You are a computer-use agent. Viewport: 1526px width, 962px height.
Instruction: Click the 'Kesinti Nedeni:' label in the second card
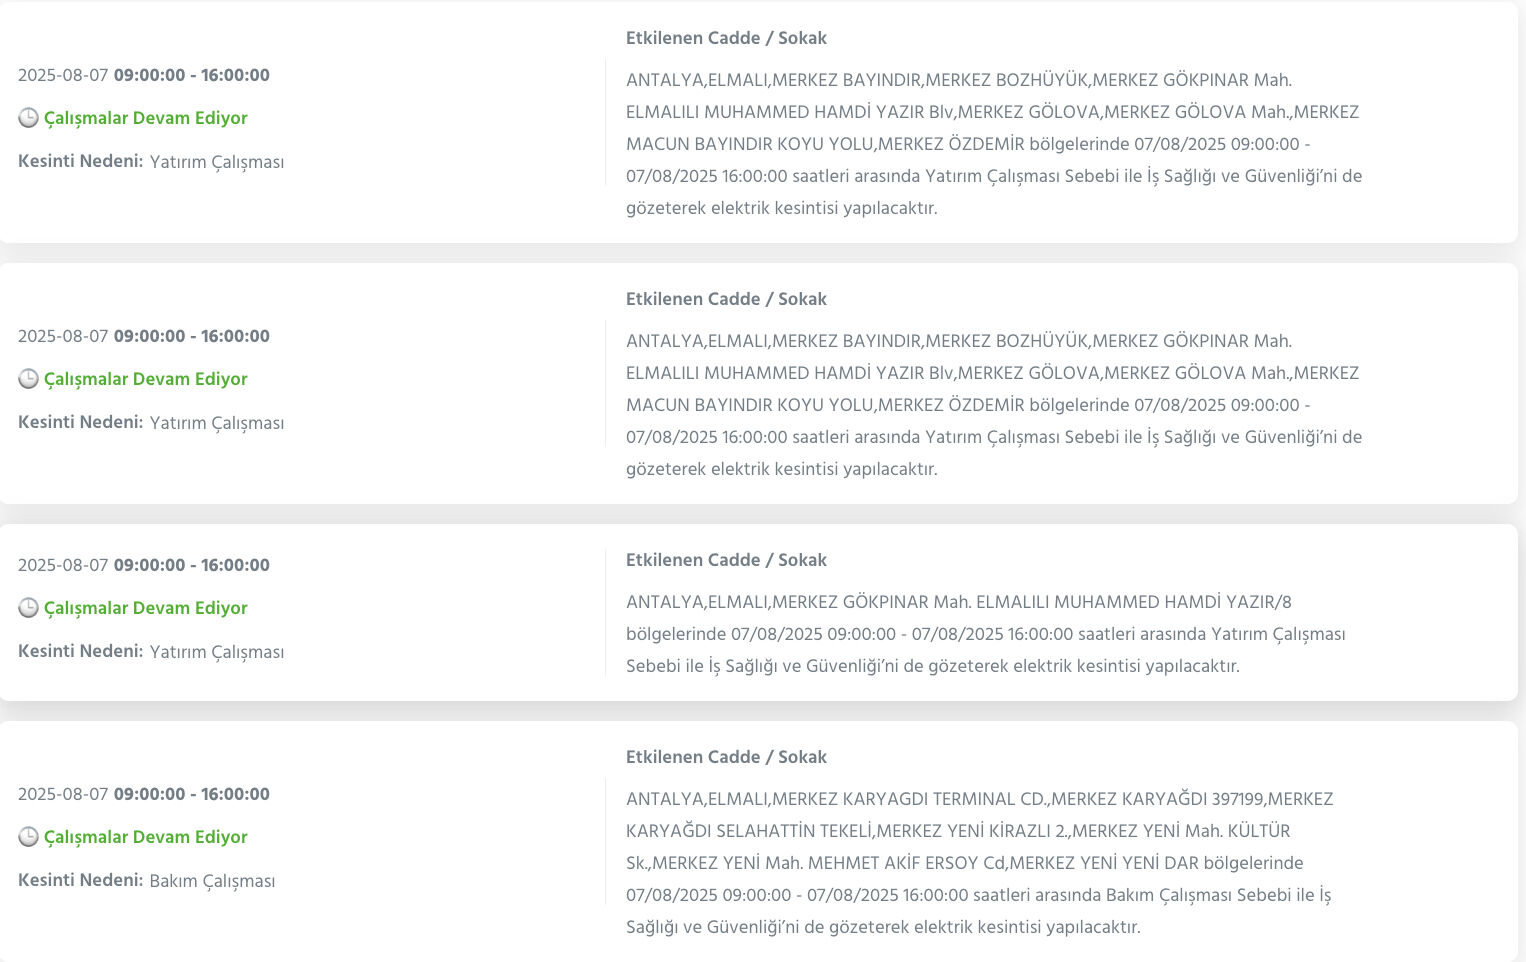[x=80, y=422]
